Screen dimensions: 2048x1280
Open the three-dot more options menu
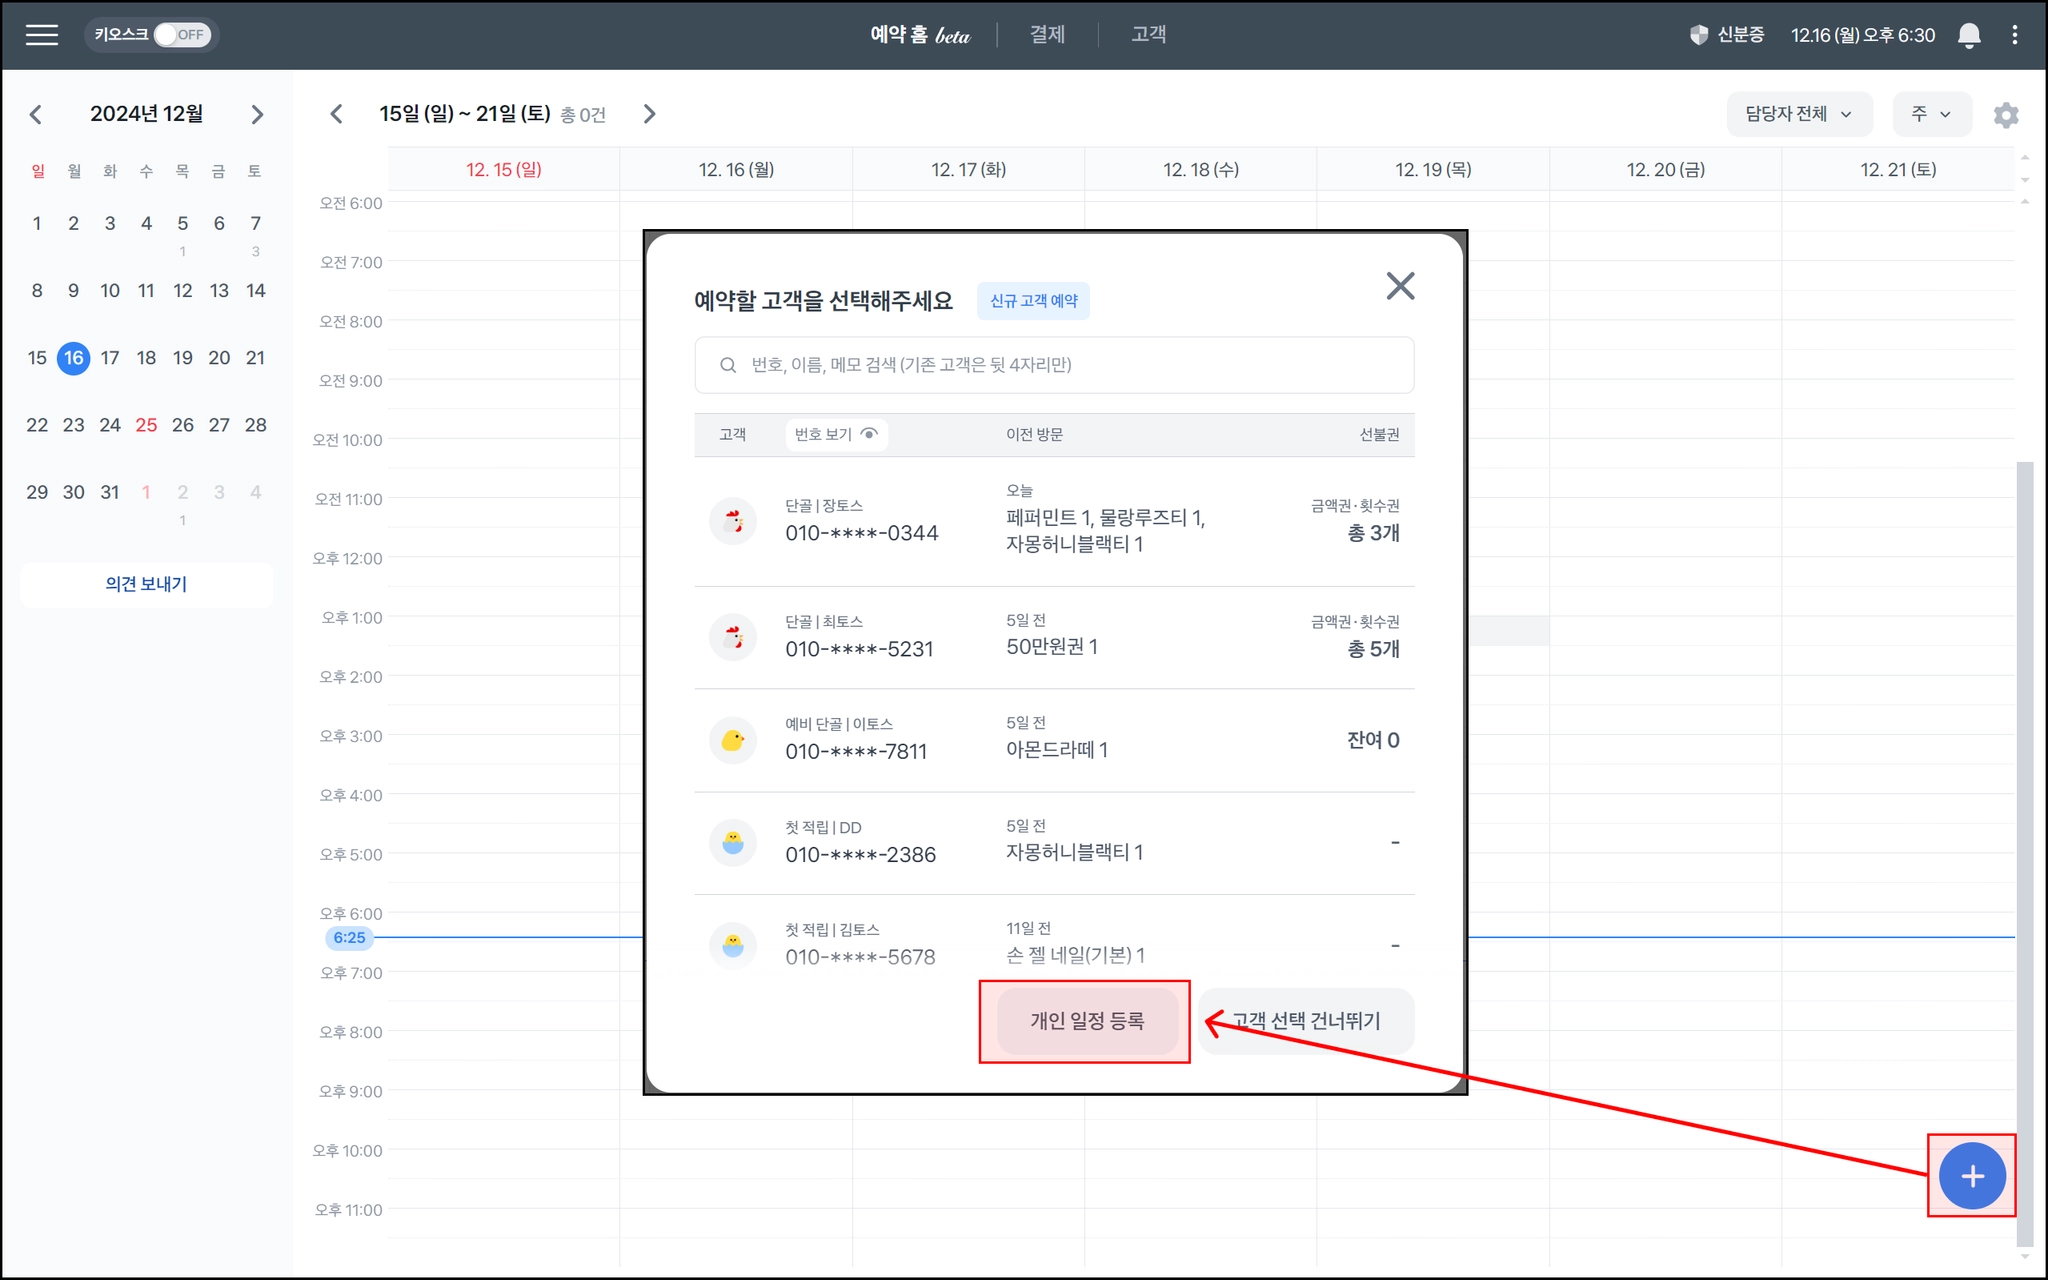2014,35
